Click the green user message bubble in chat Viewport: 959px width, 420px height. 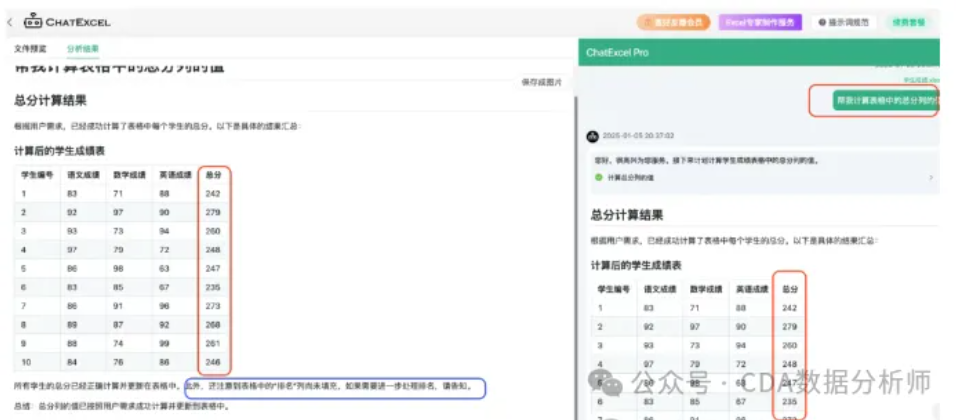884,101
